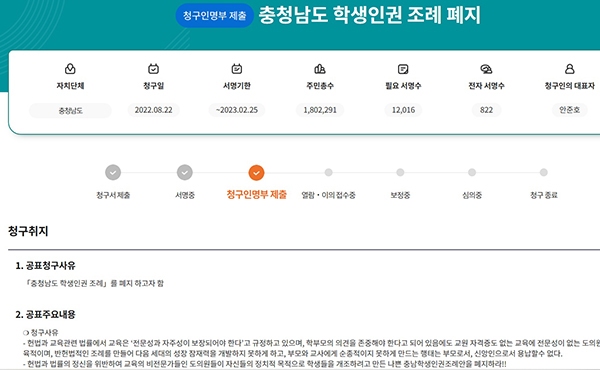The width and height of the screenshot is (600, 370).
Task: Select the 보정중 step dot
Action: (x=400, y=173)
